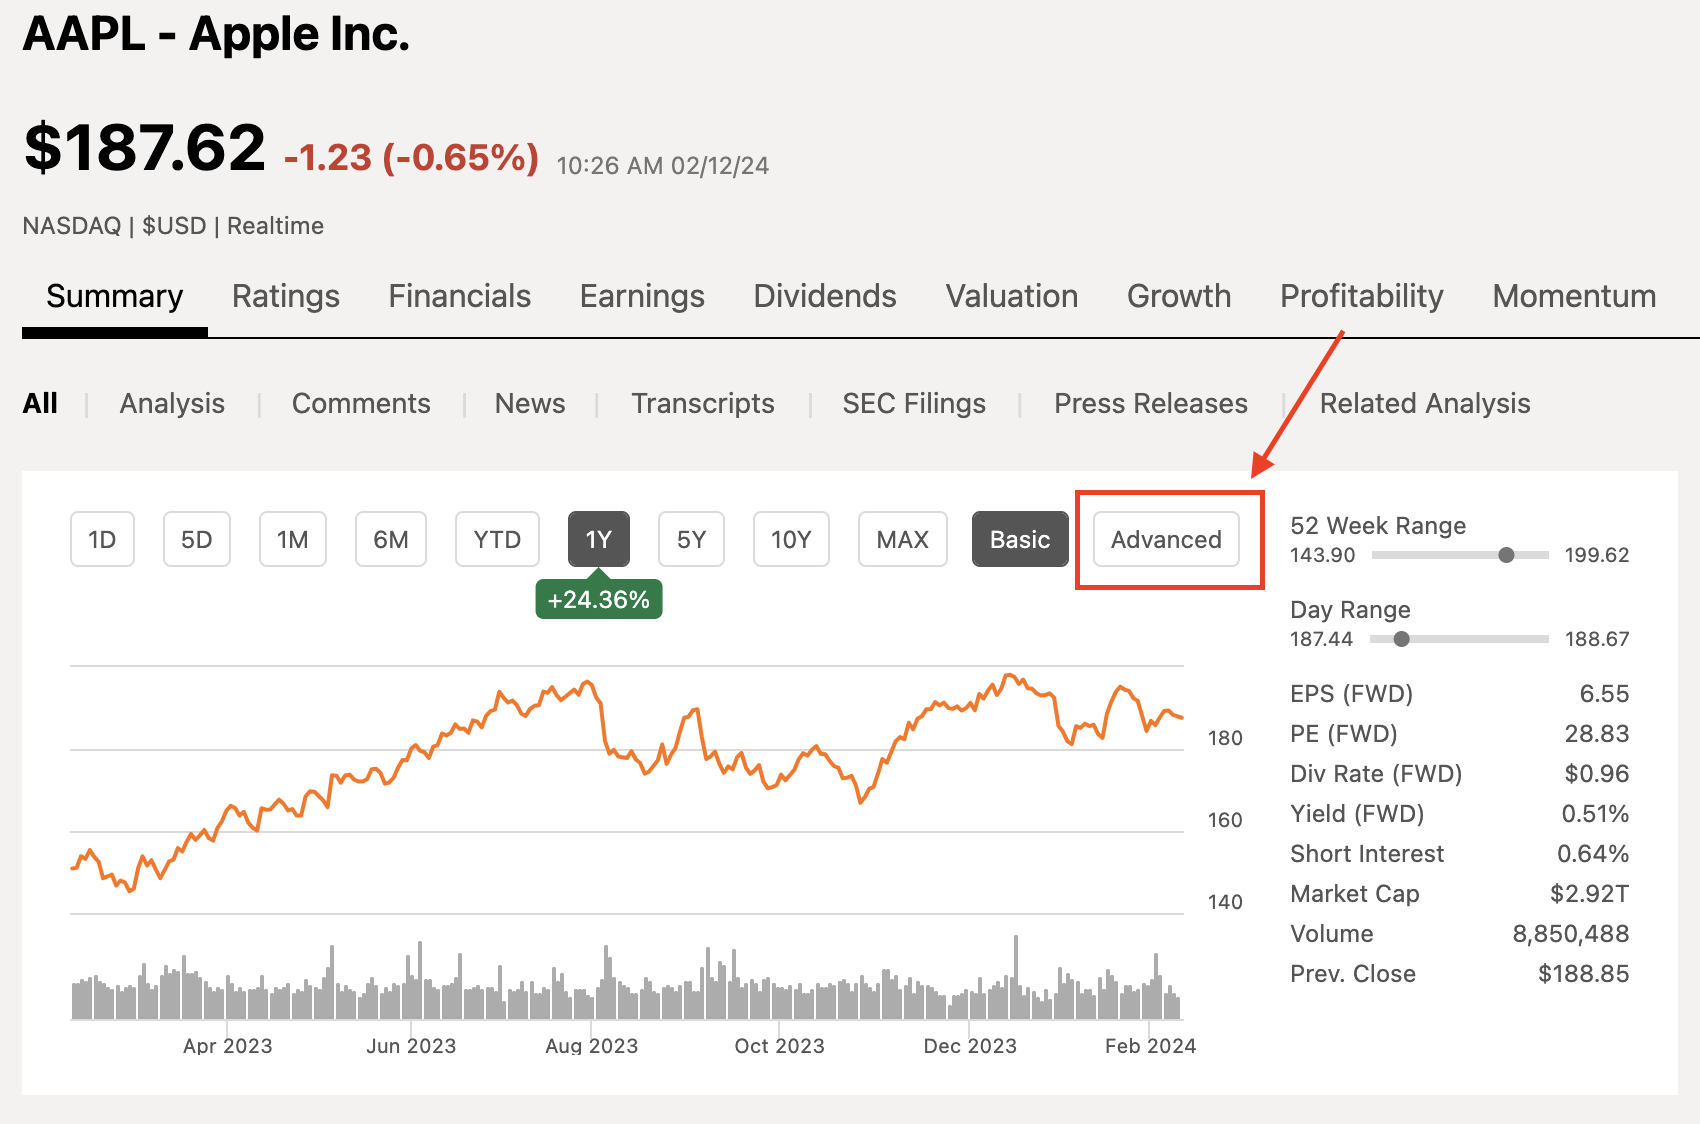Open the Analysis filter under All
Screen dimensions: 1700x1124
pos(171,403)
